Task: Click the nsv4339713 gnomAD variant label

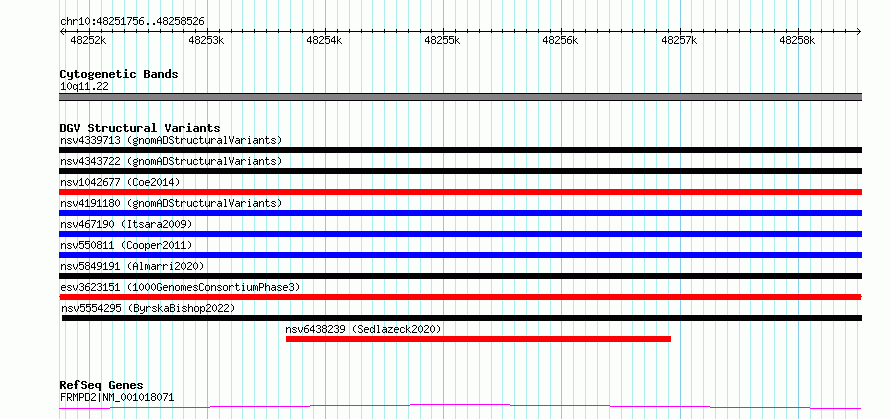Action: coord(171,140)
